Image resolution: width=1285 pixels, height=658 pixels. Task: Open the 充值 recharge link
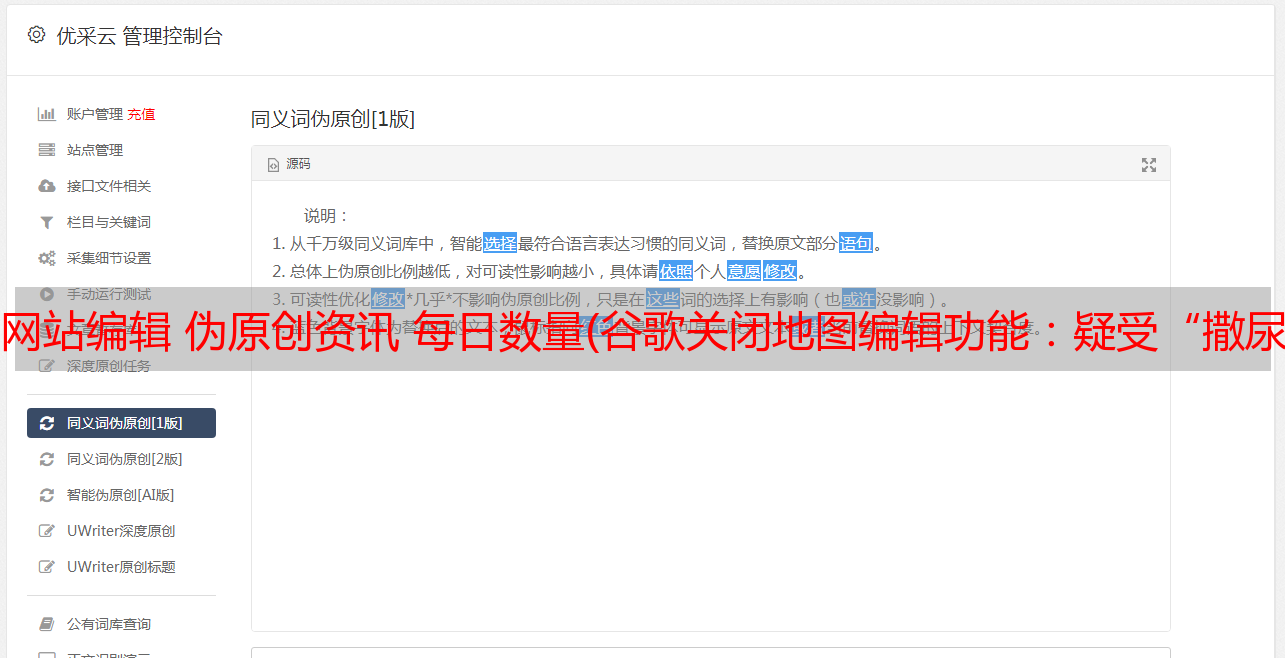141,114
